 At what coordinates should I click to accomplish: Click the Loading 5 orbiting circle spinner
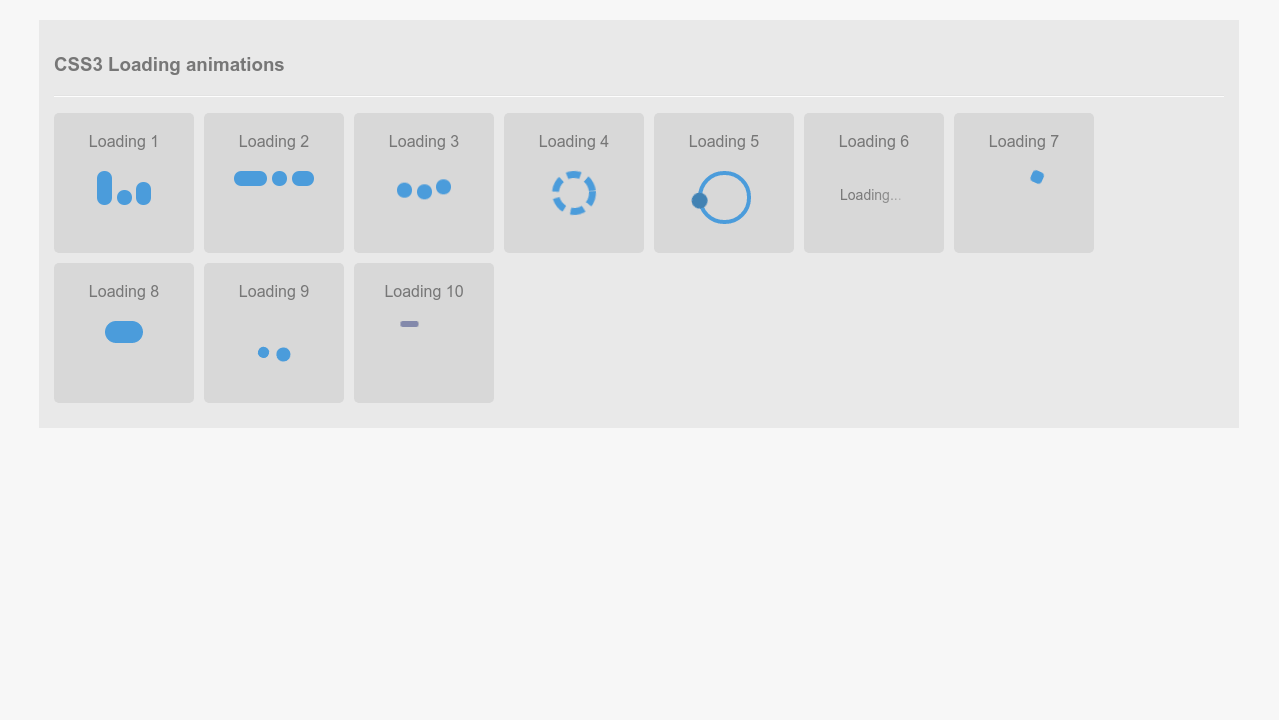721,197
